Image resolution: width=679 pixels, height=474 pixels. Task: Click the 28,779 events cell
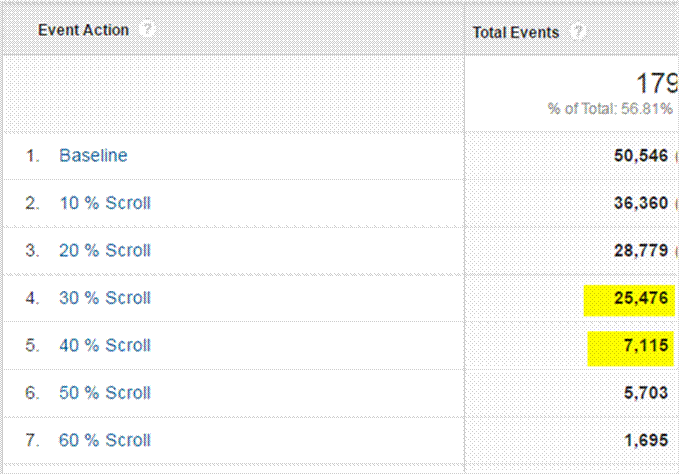(641, 250)
